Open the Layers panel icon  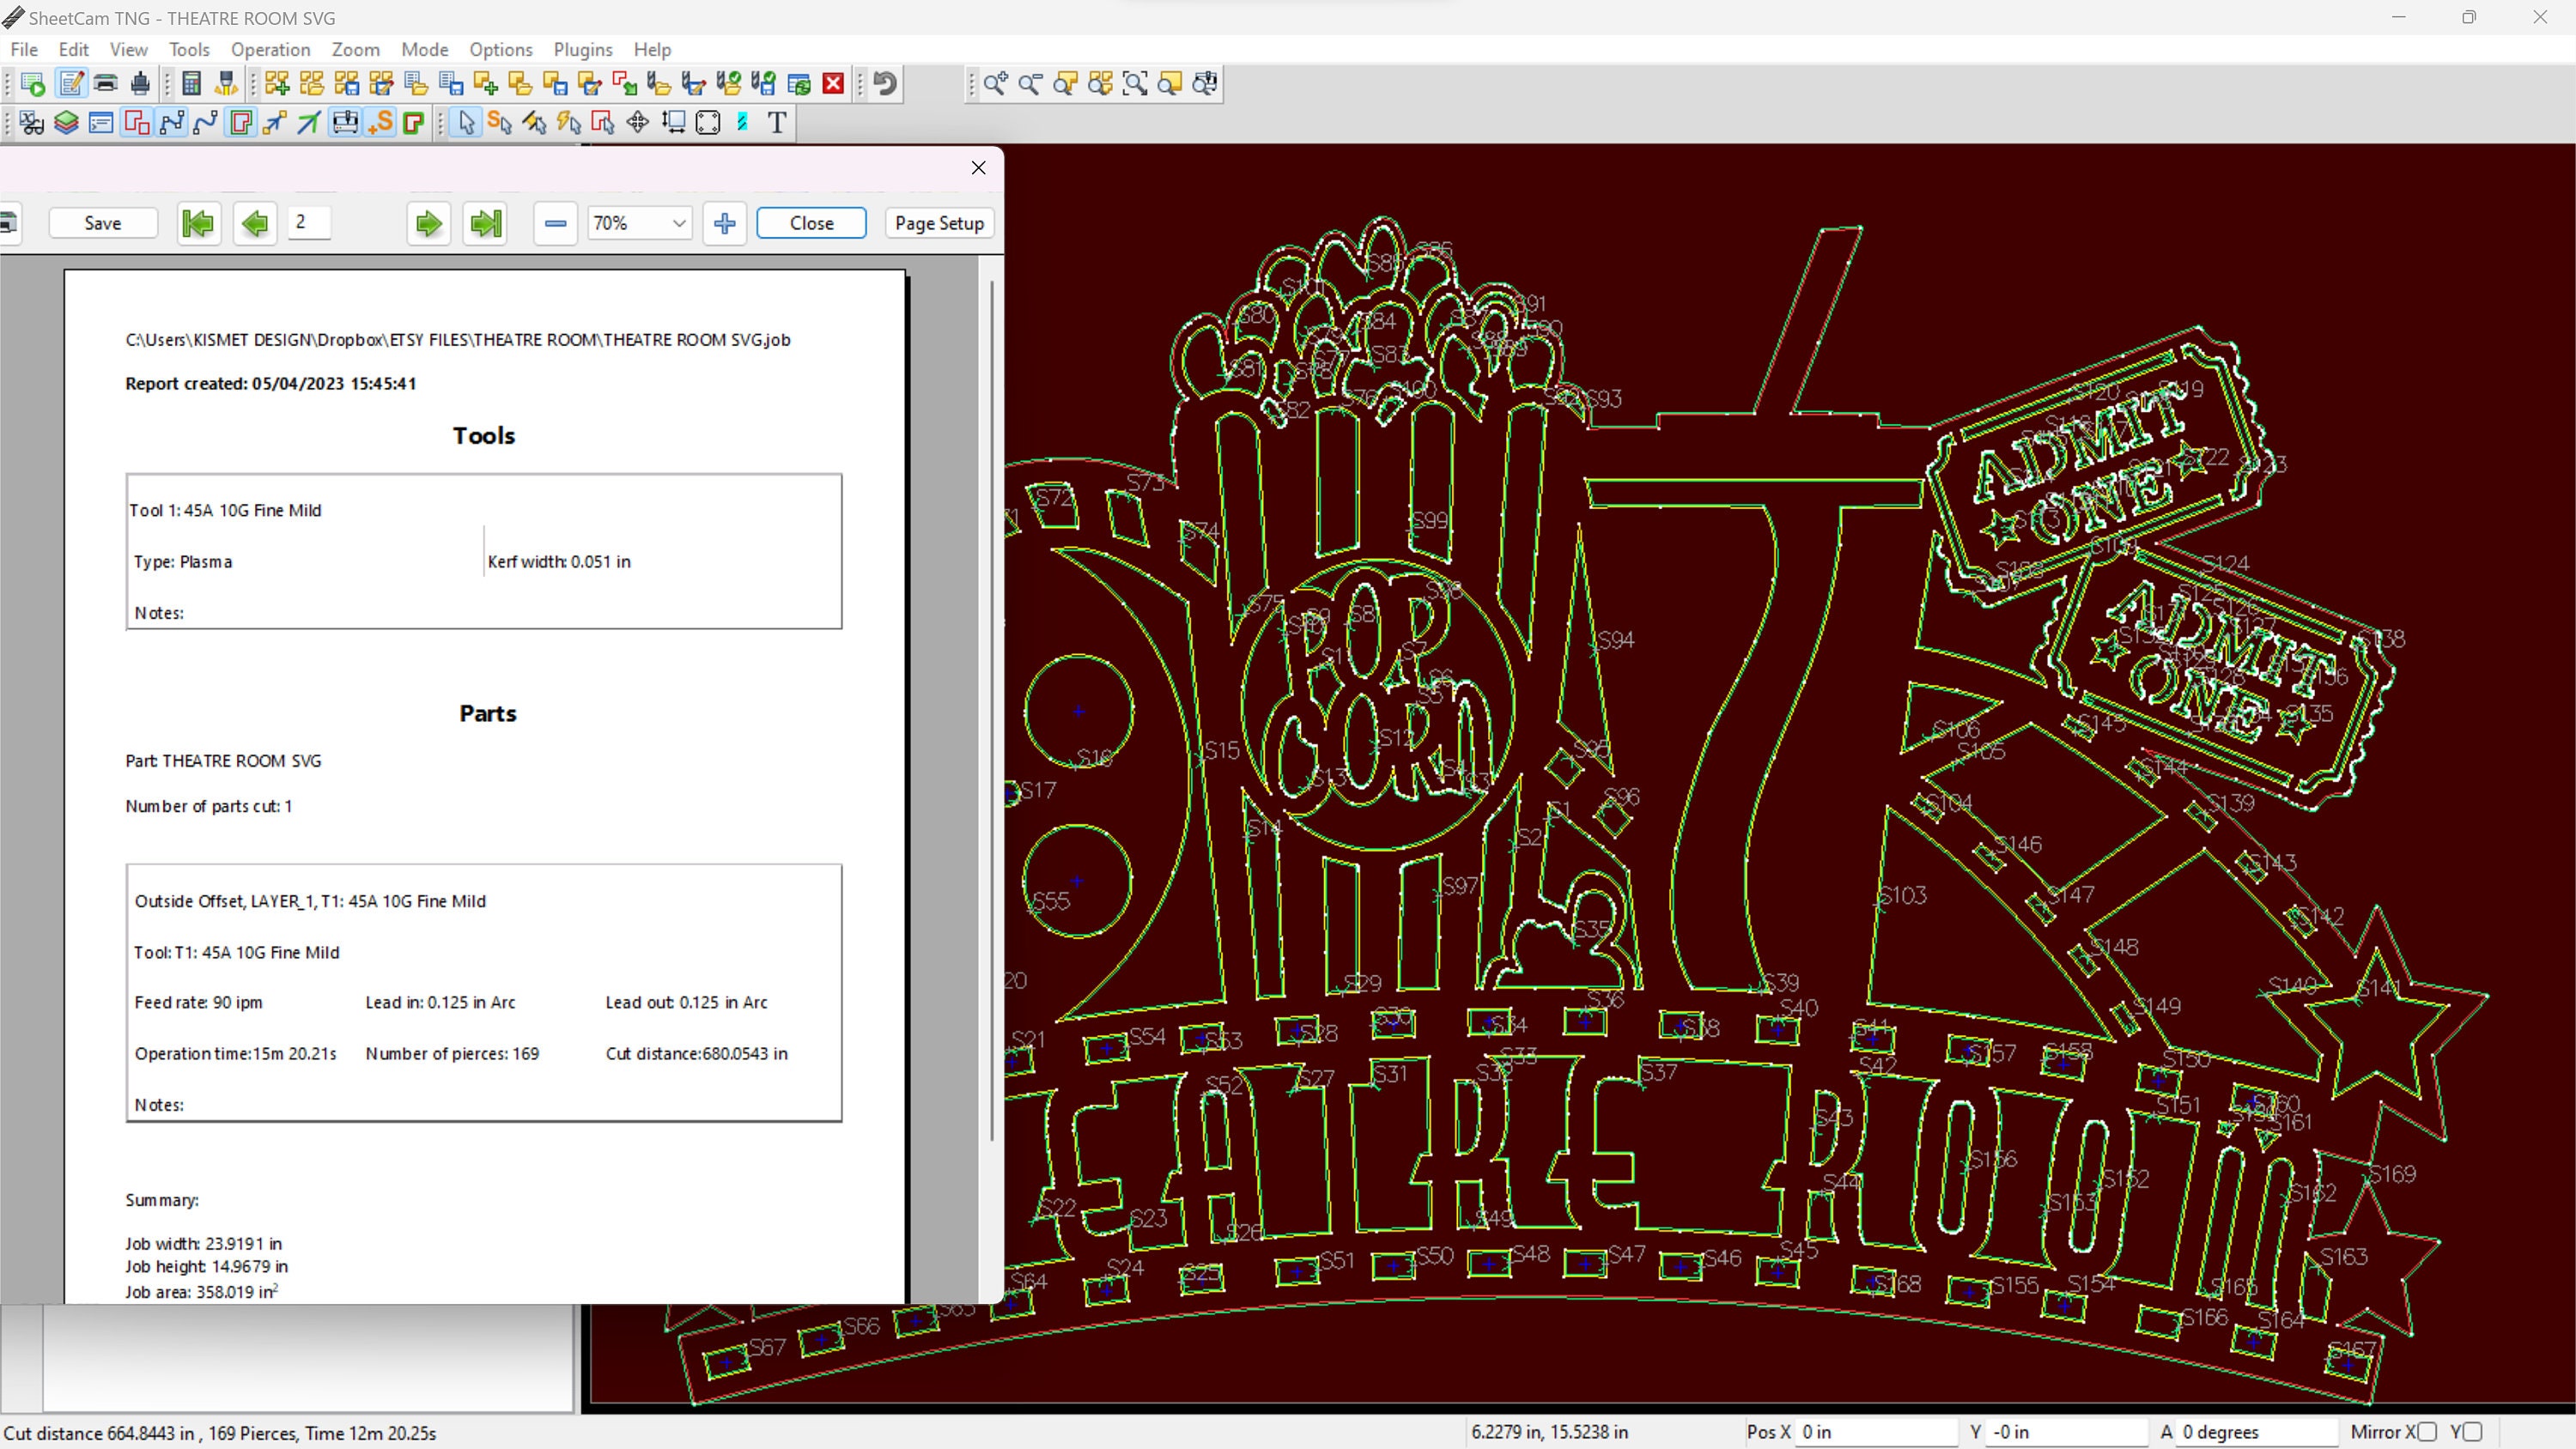[x=66, y=122]
